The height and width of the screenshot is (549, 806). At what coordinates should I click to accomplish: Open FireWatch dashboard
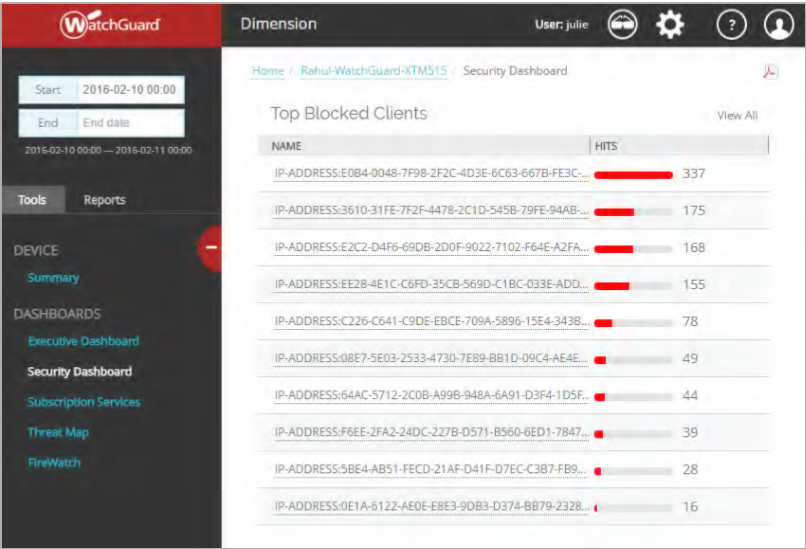(54, 463)
